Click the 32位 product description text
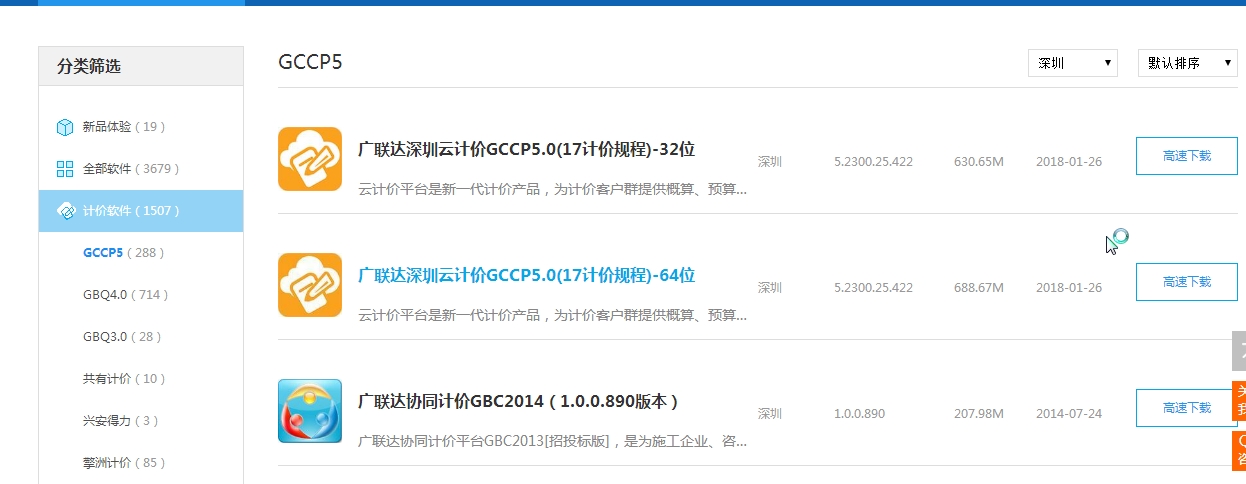The width and height of the screenshot is (1246, 484). click(x=552, y=189)
